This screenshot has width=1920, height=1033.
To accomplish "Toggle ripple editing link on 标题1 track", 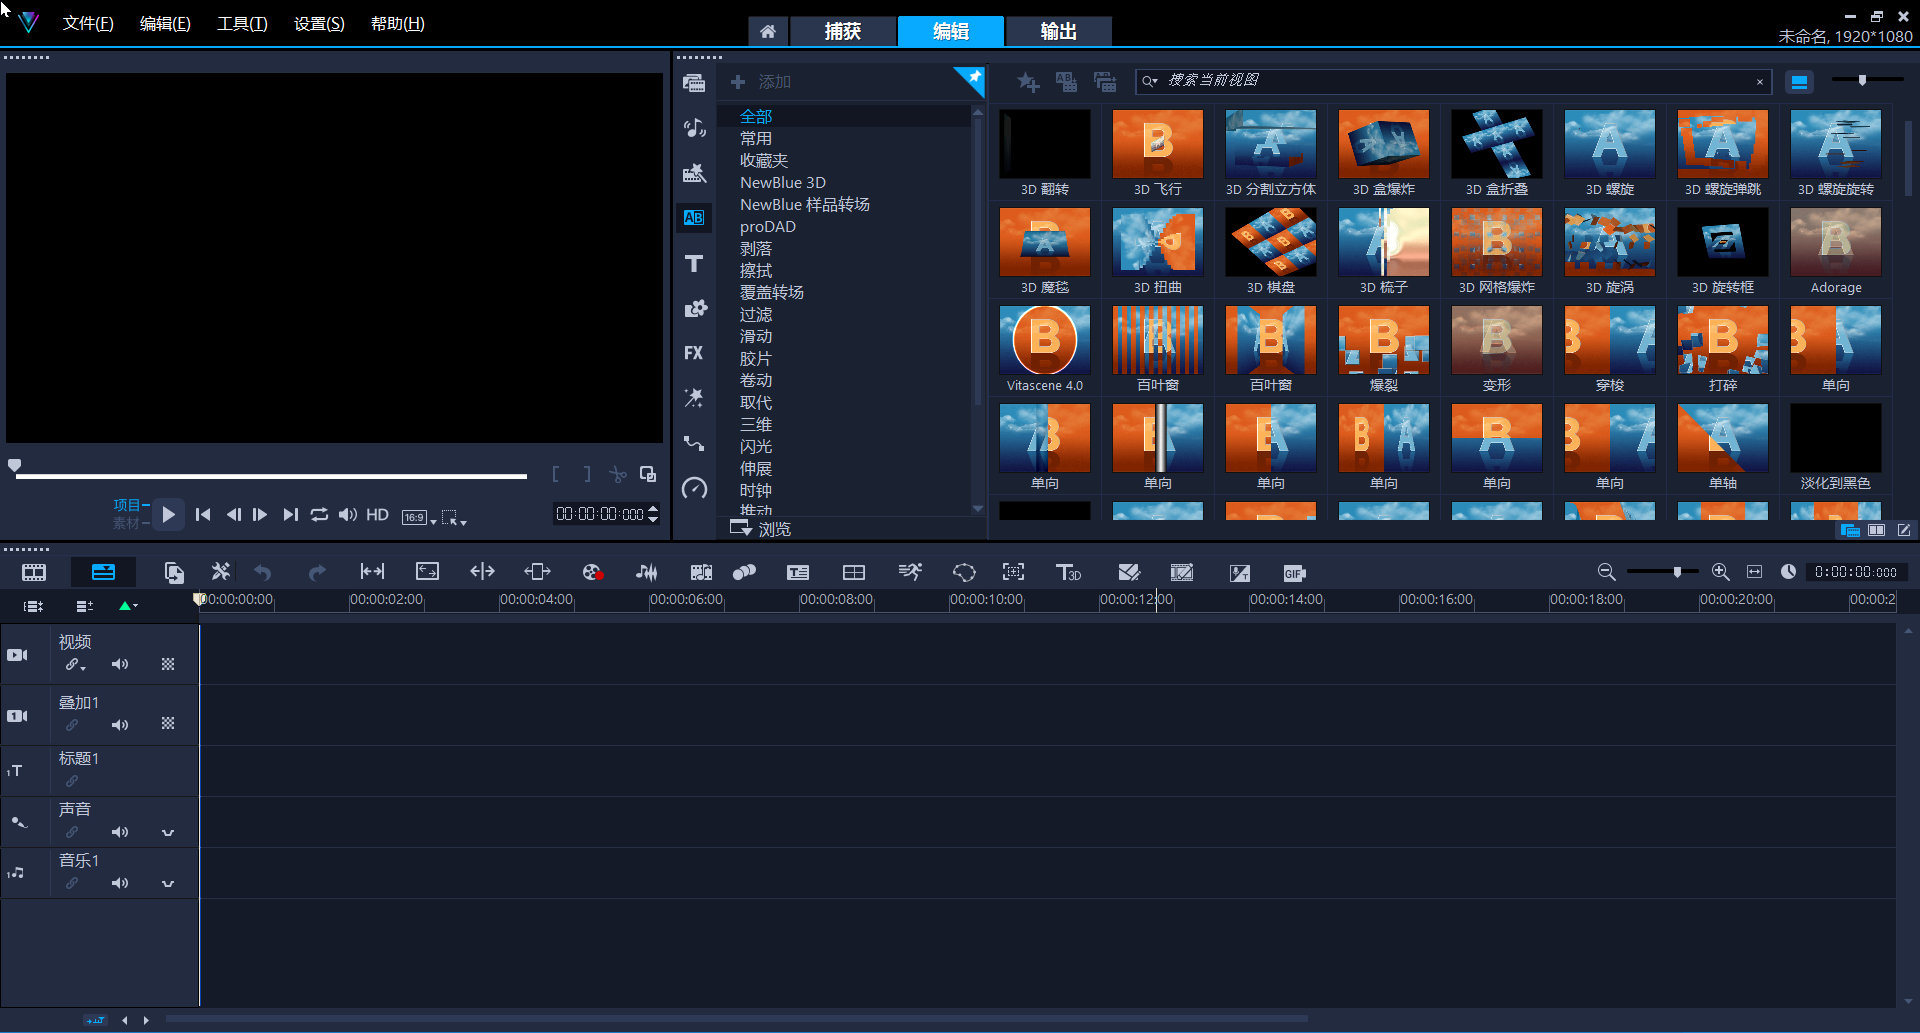I will (72, 781).
